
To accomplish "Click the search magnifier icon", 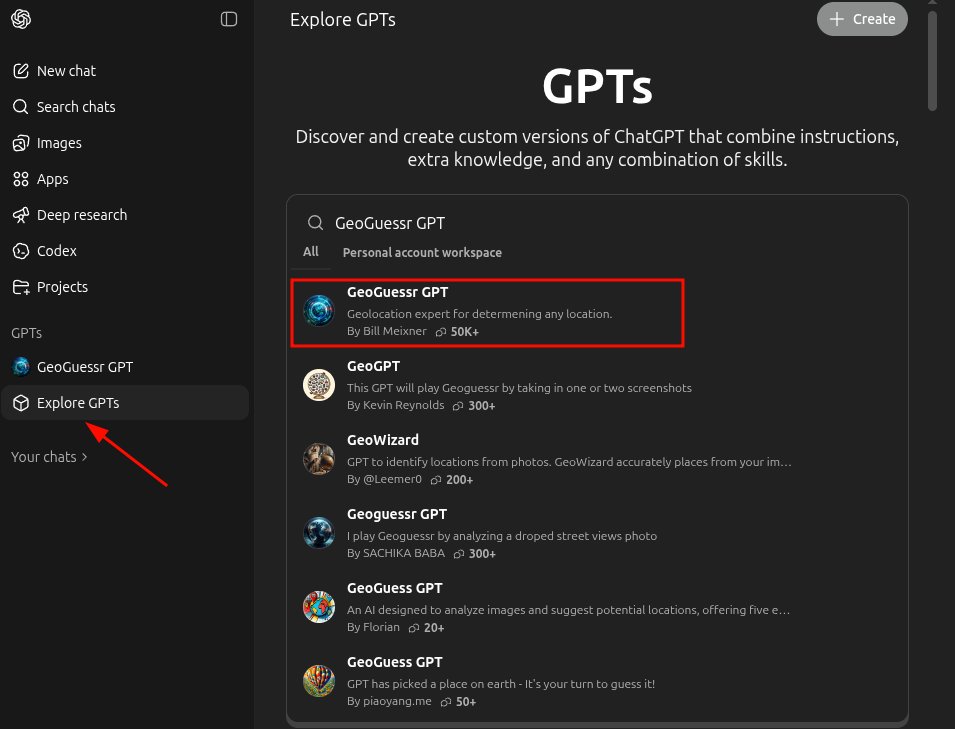I will click(x=315, y=223).
